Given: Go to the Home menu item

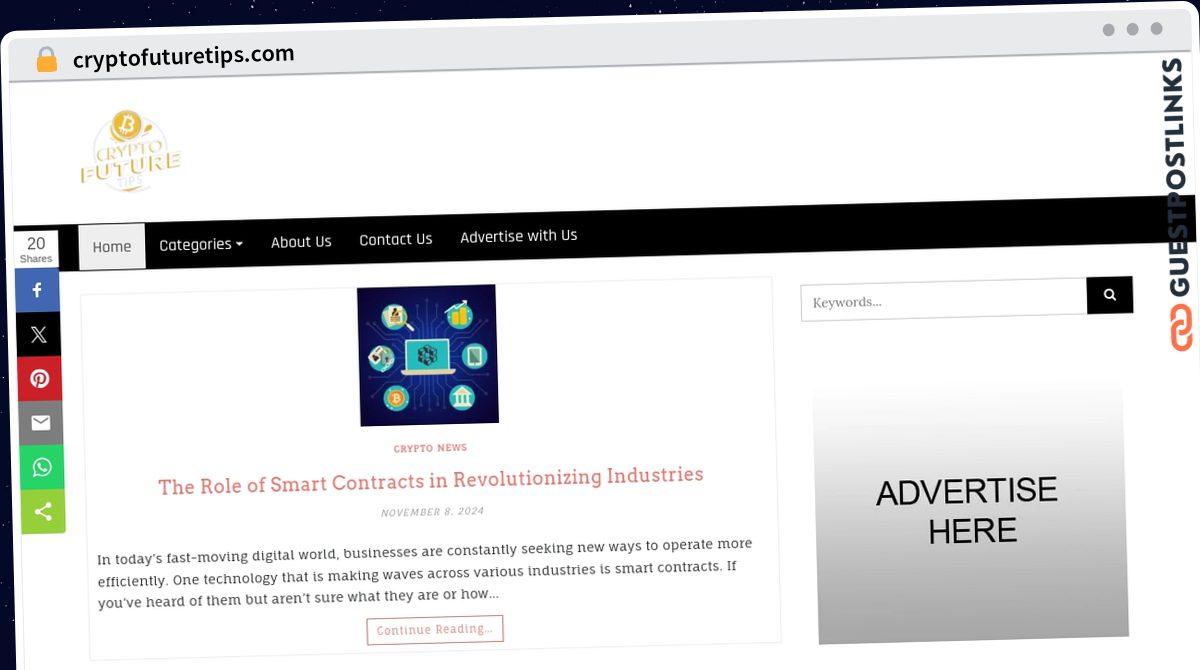Looking at the screenshot, I should (112, 247).
